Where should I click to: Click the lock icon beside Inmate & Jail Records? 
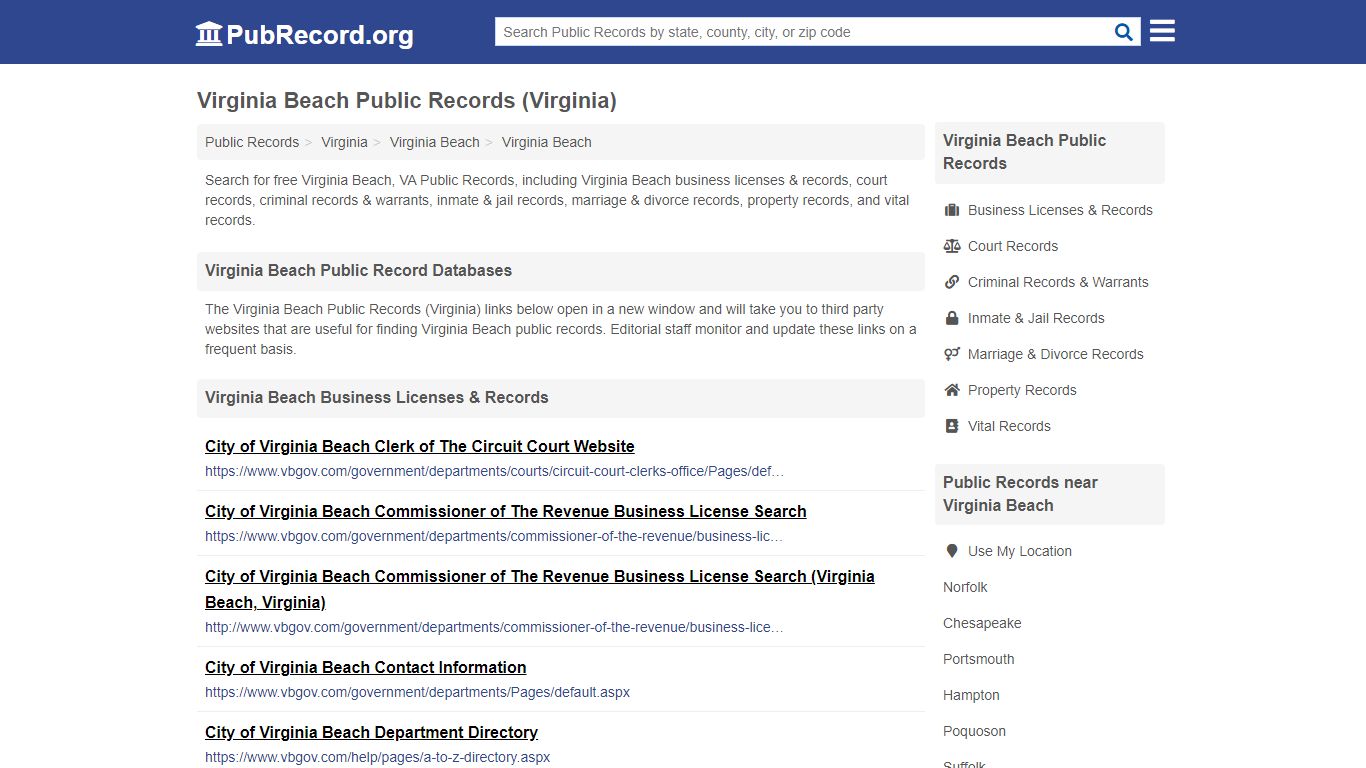952,318
